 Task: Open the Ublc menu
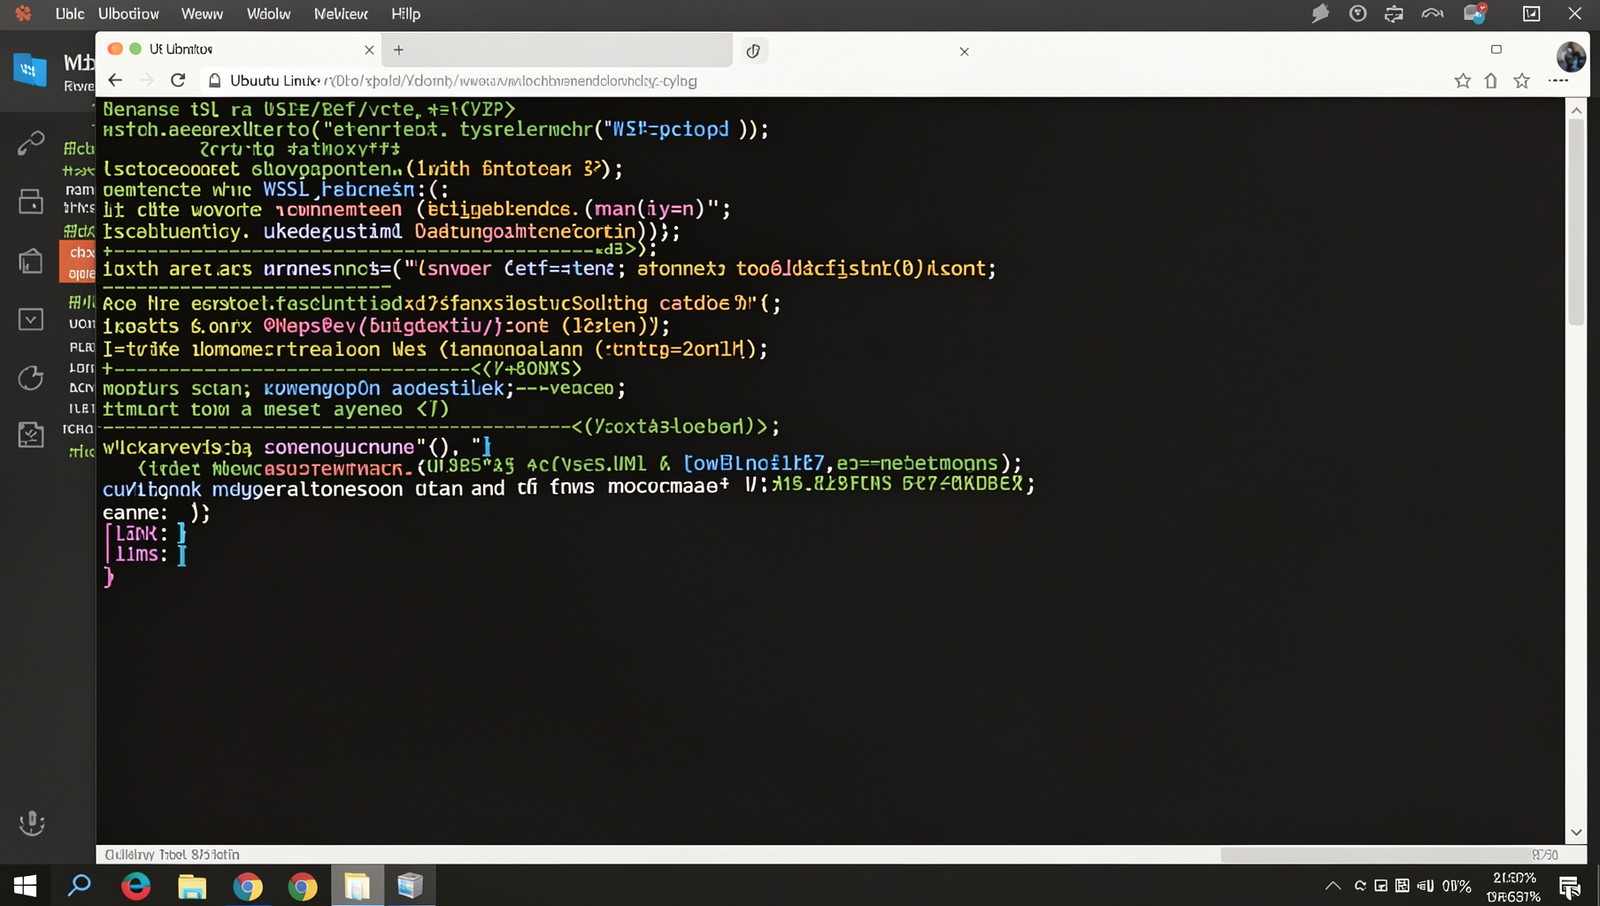coord(70,14)
